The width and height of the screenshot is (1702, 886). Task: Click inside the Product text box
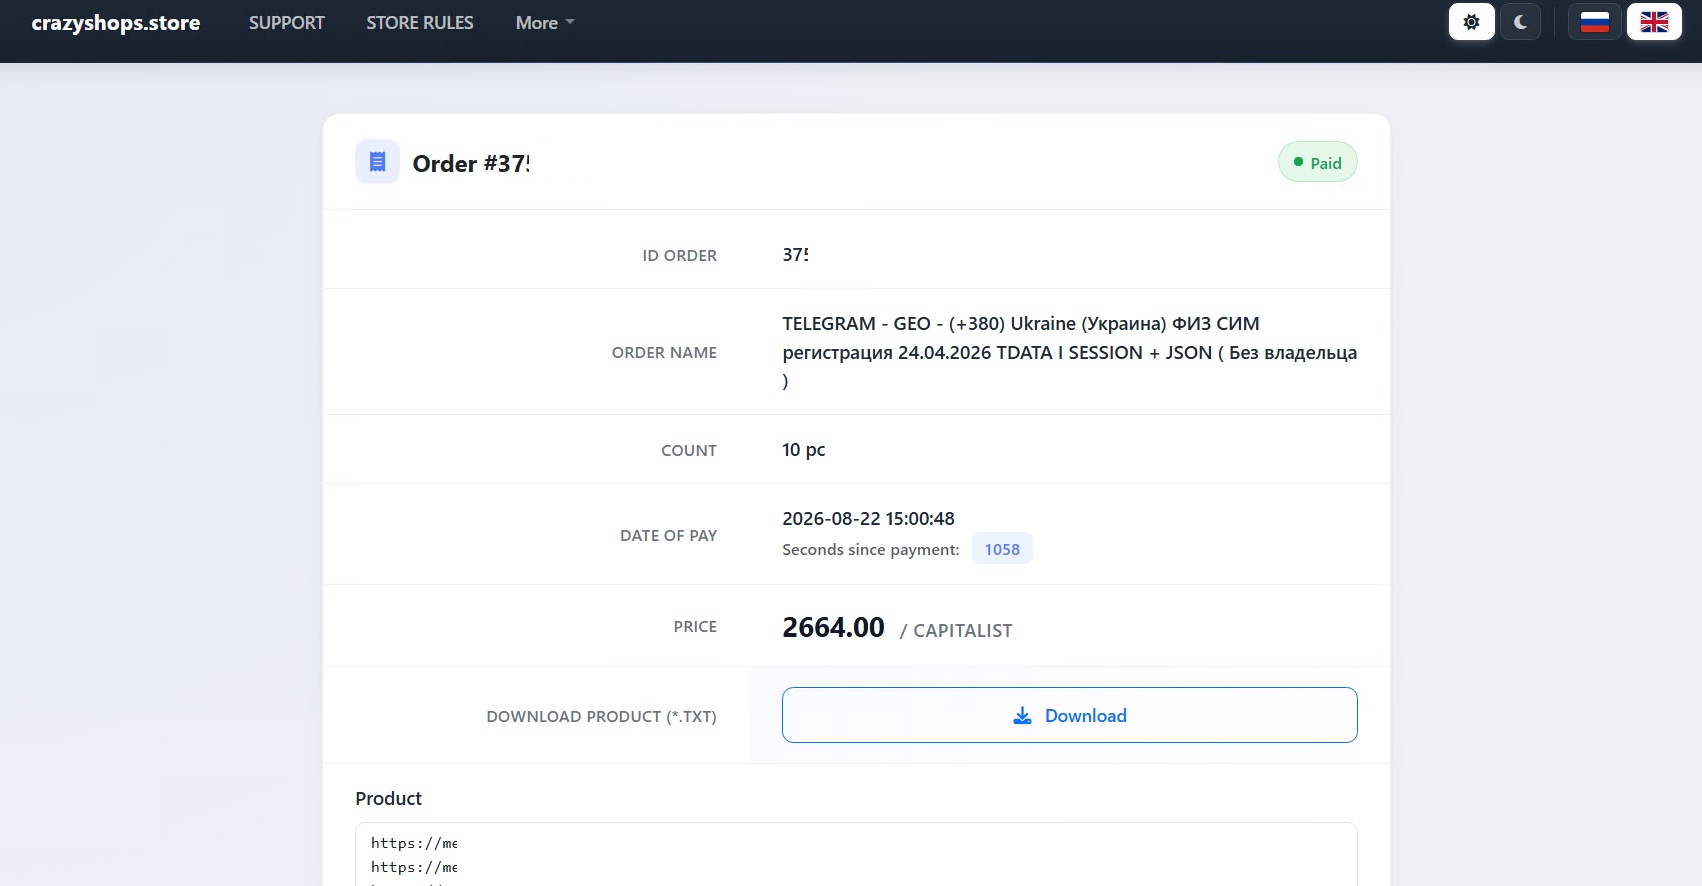[x=856, y=854]
